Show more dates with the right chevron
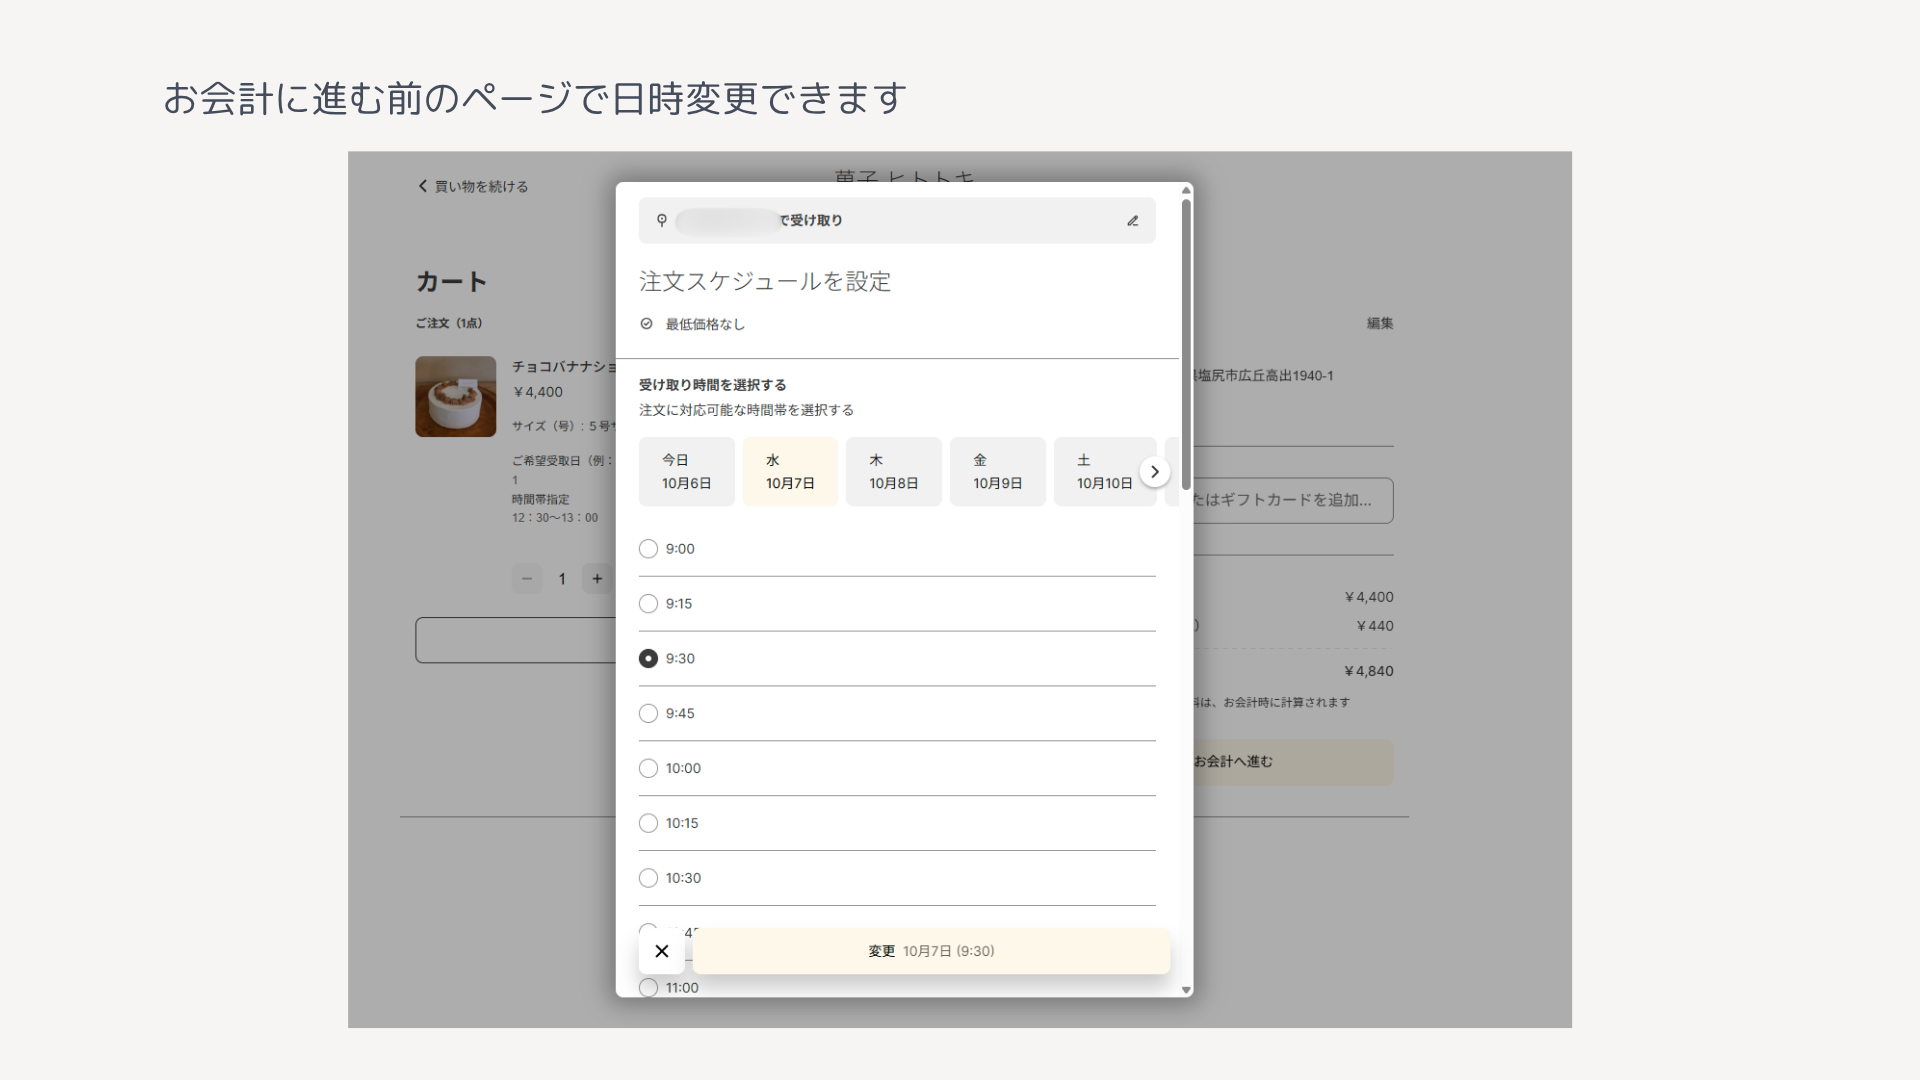 pos(1154,472)
